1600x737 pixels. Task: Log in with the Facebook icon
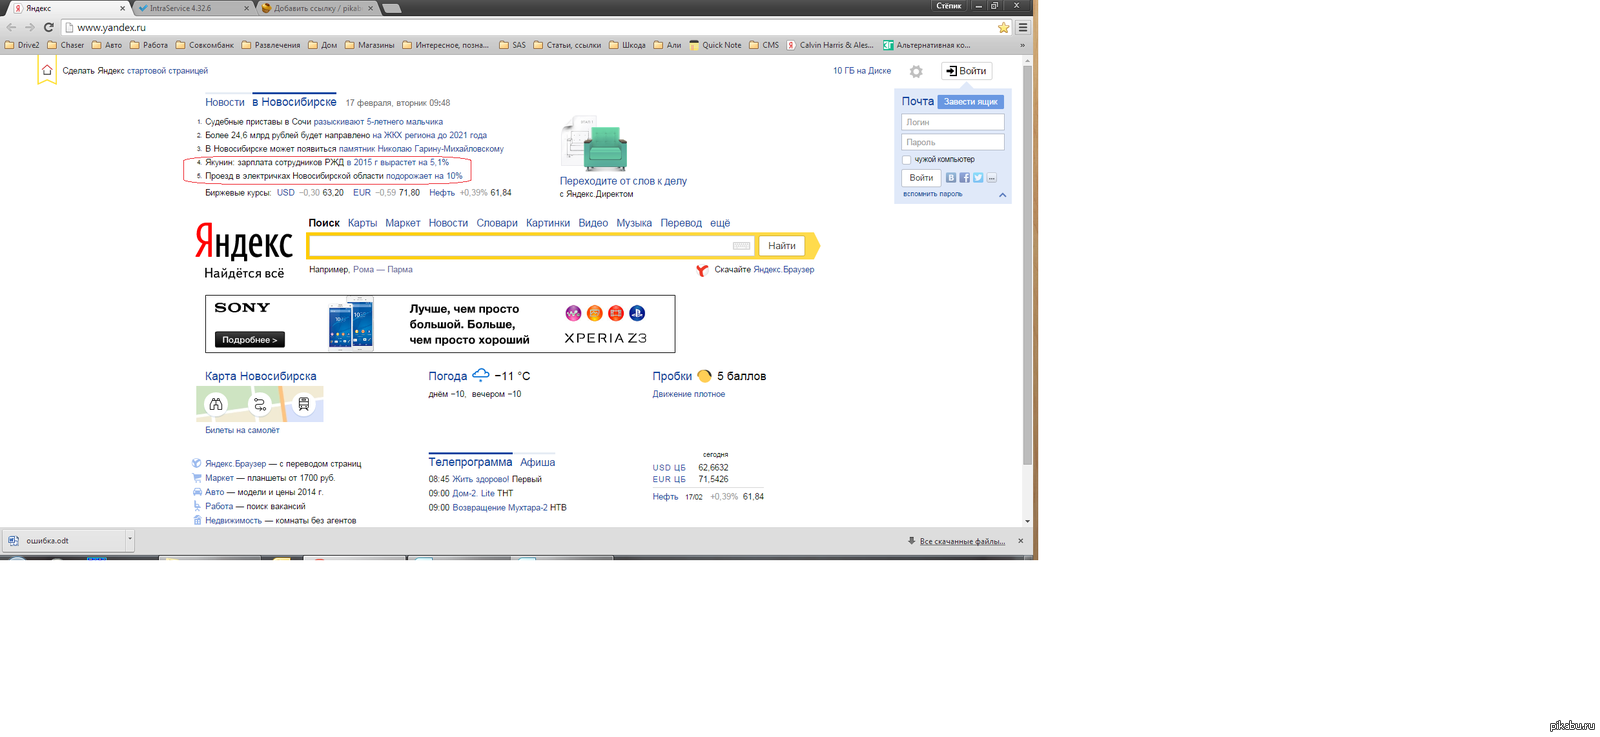(x=964, y=177)
